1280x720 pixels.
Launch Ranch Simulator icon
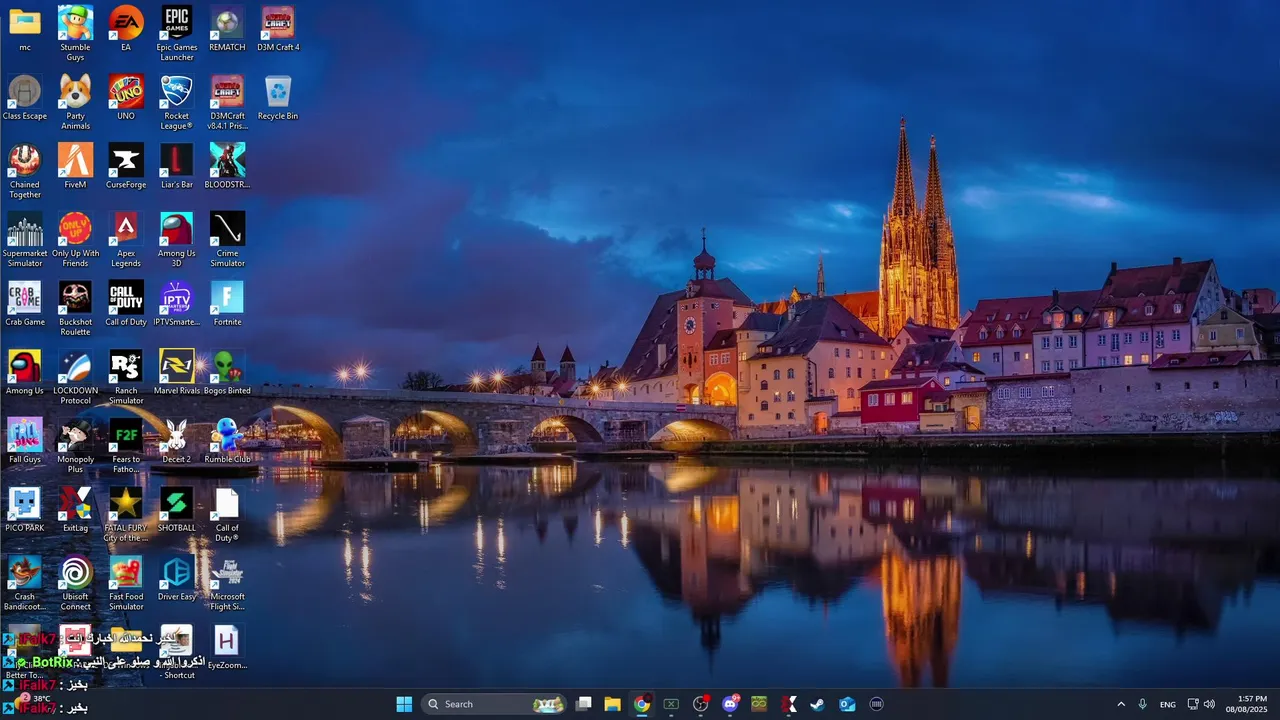click(126, 378)
